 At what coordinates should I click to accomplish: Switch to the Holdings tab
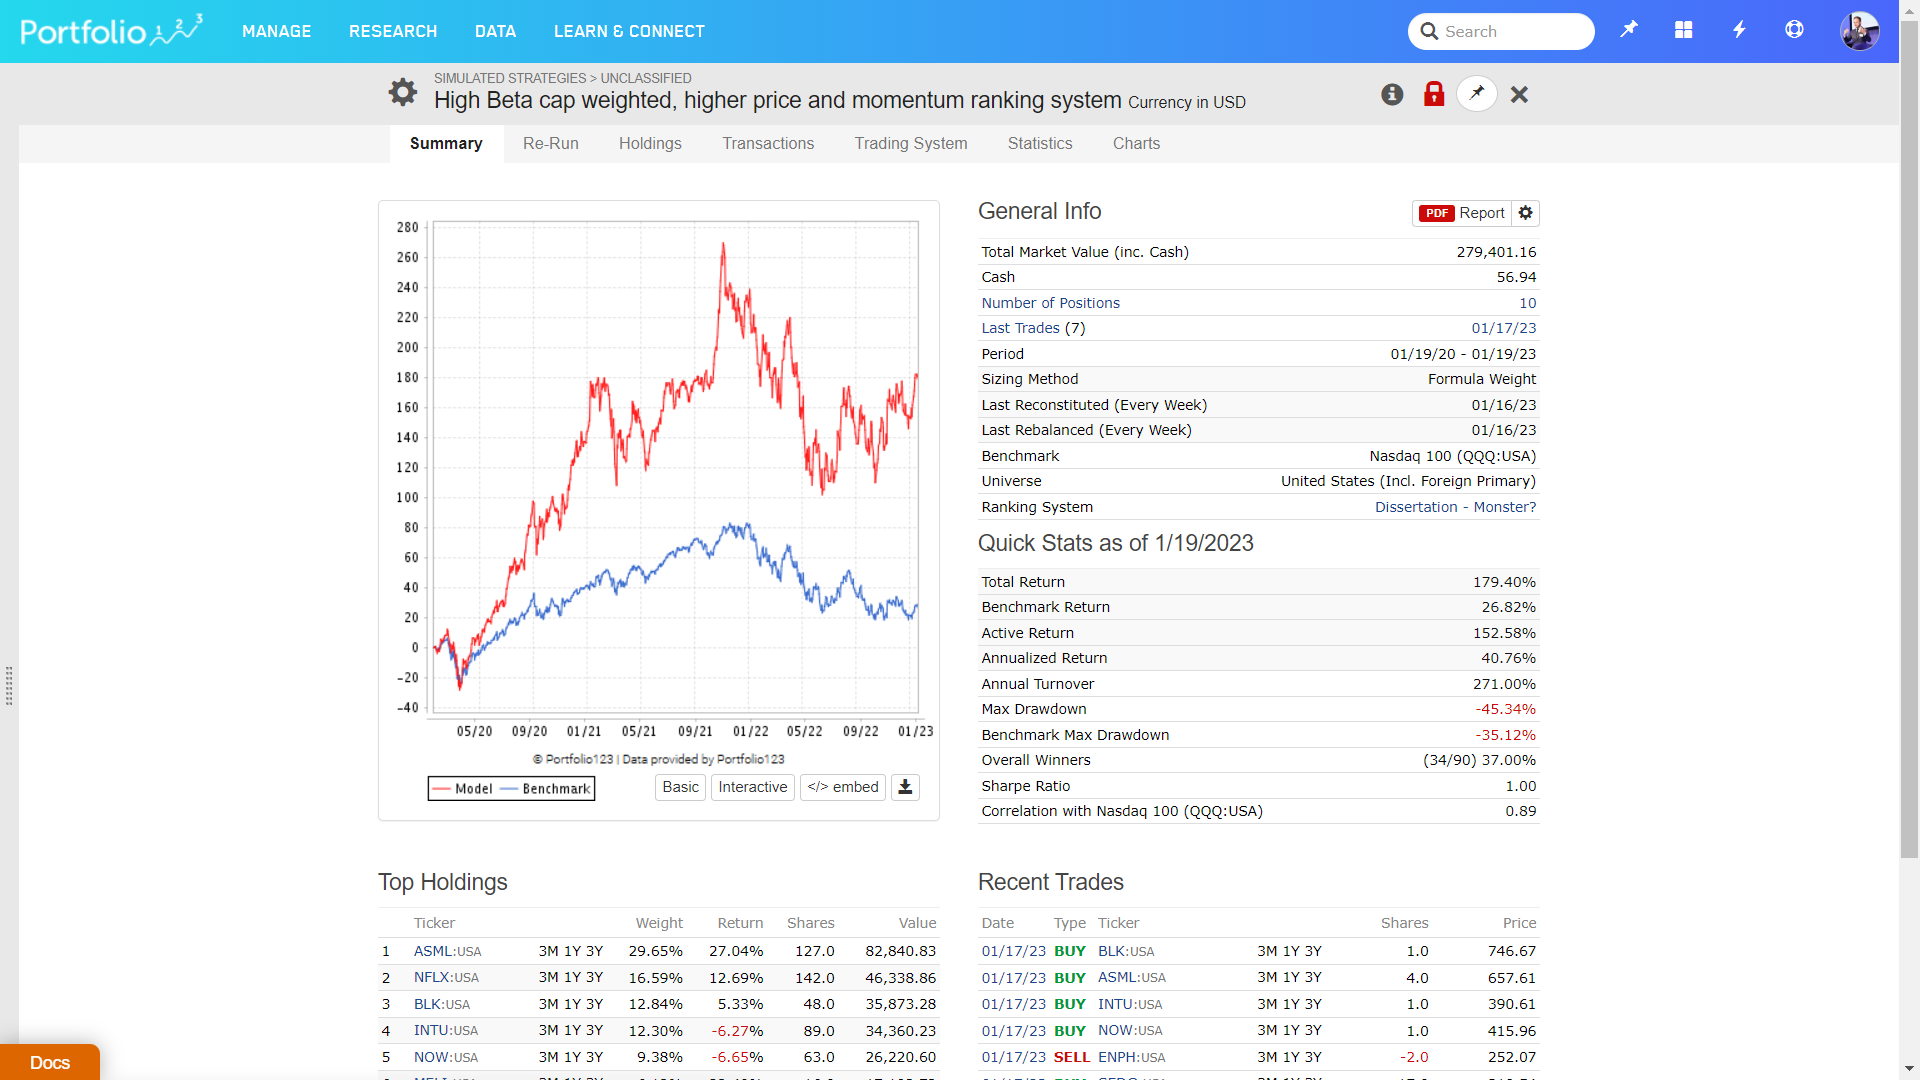pyautogui.click(x=650, y=143)
